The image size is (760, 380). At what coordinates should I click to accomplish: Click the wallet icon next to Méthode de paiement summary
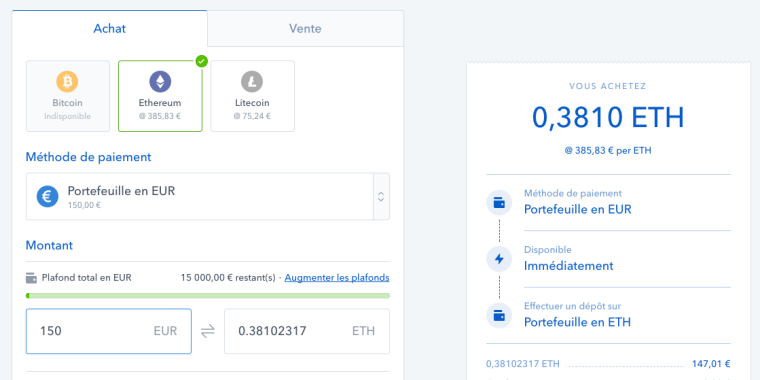(x=499, y=203)
